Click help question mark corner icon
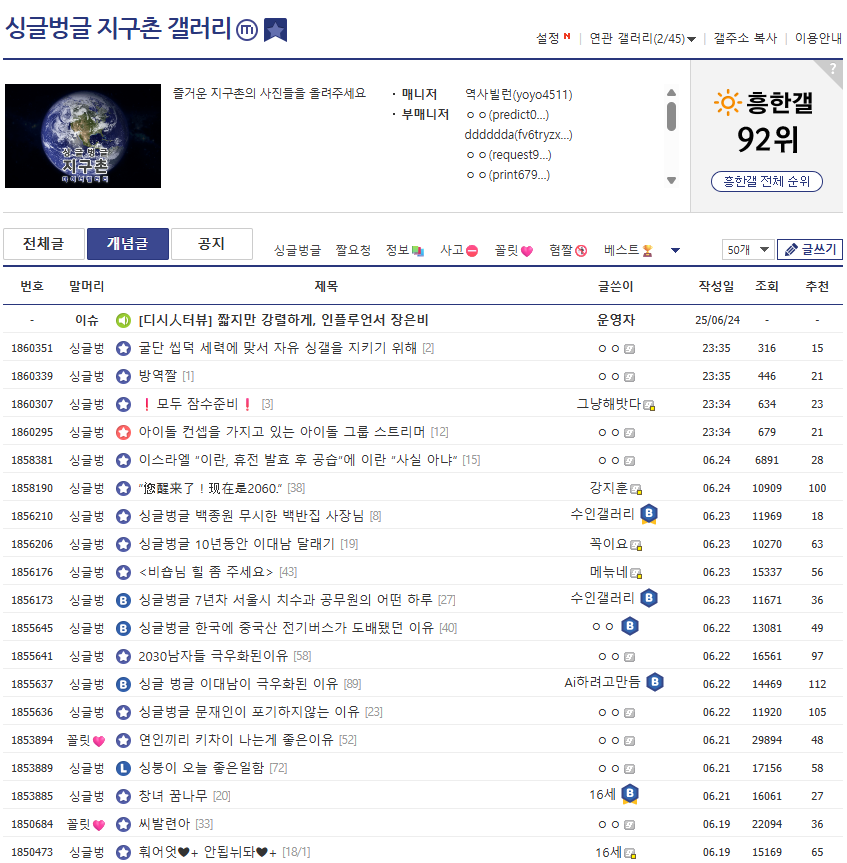Viewport: 847px width, 863px height. [x=833, y=69]
